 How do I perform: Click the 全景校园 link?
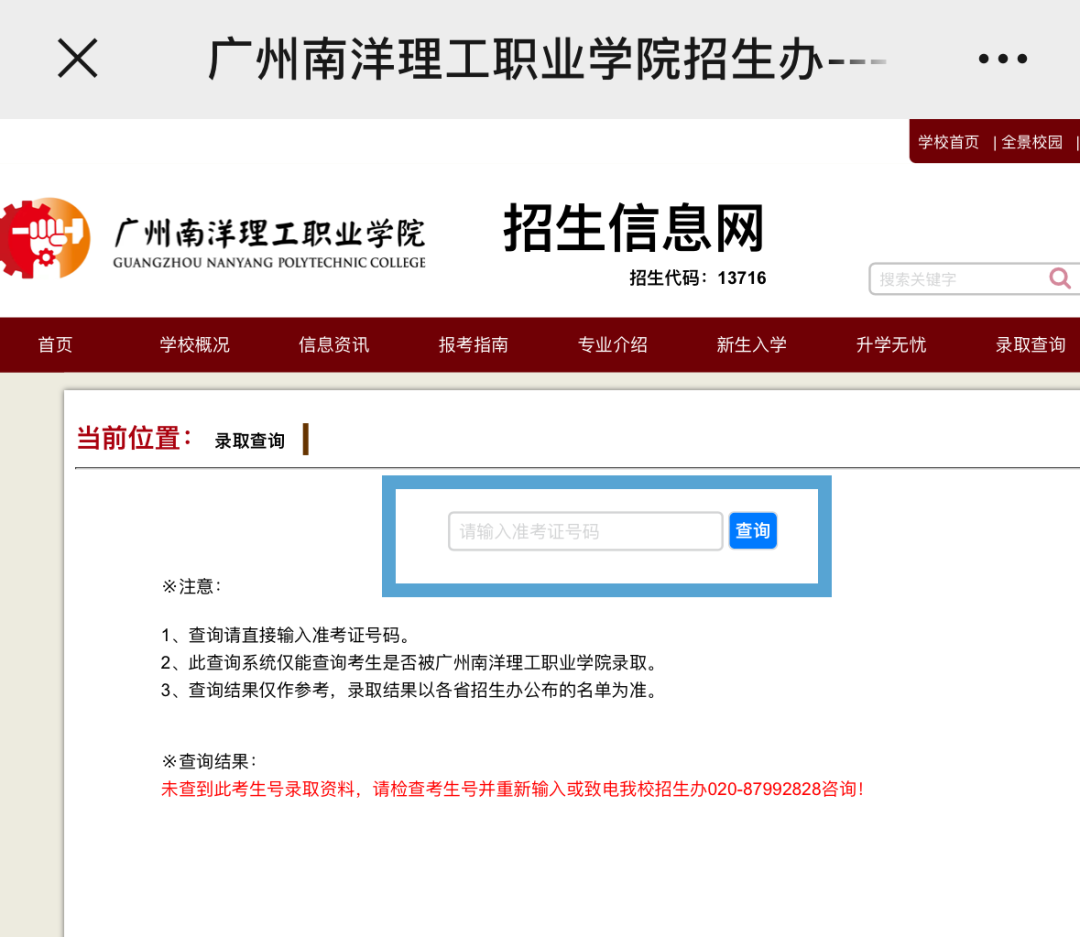1033,141
